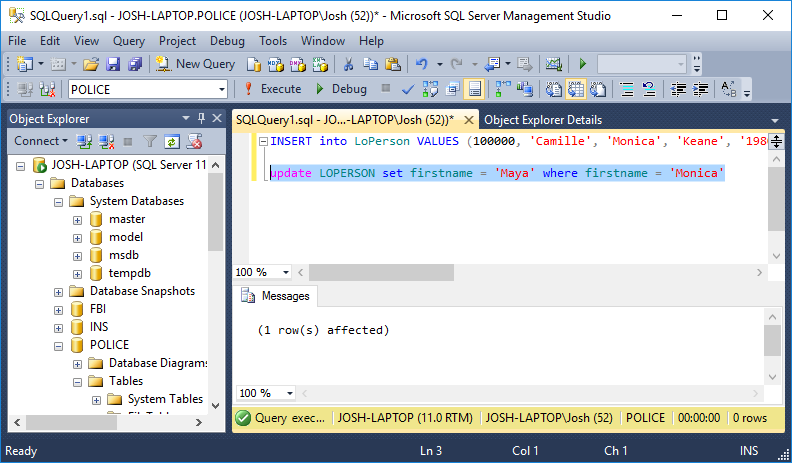Expand the Database Snapshots folder
The width and height of the screenshot is (792, 463).
[x=59, y=292]
